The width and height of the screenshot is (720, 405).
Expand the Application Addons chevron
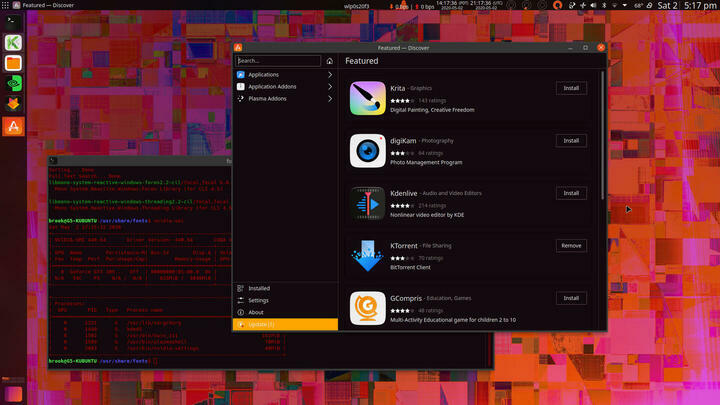pos(330,86)
